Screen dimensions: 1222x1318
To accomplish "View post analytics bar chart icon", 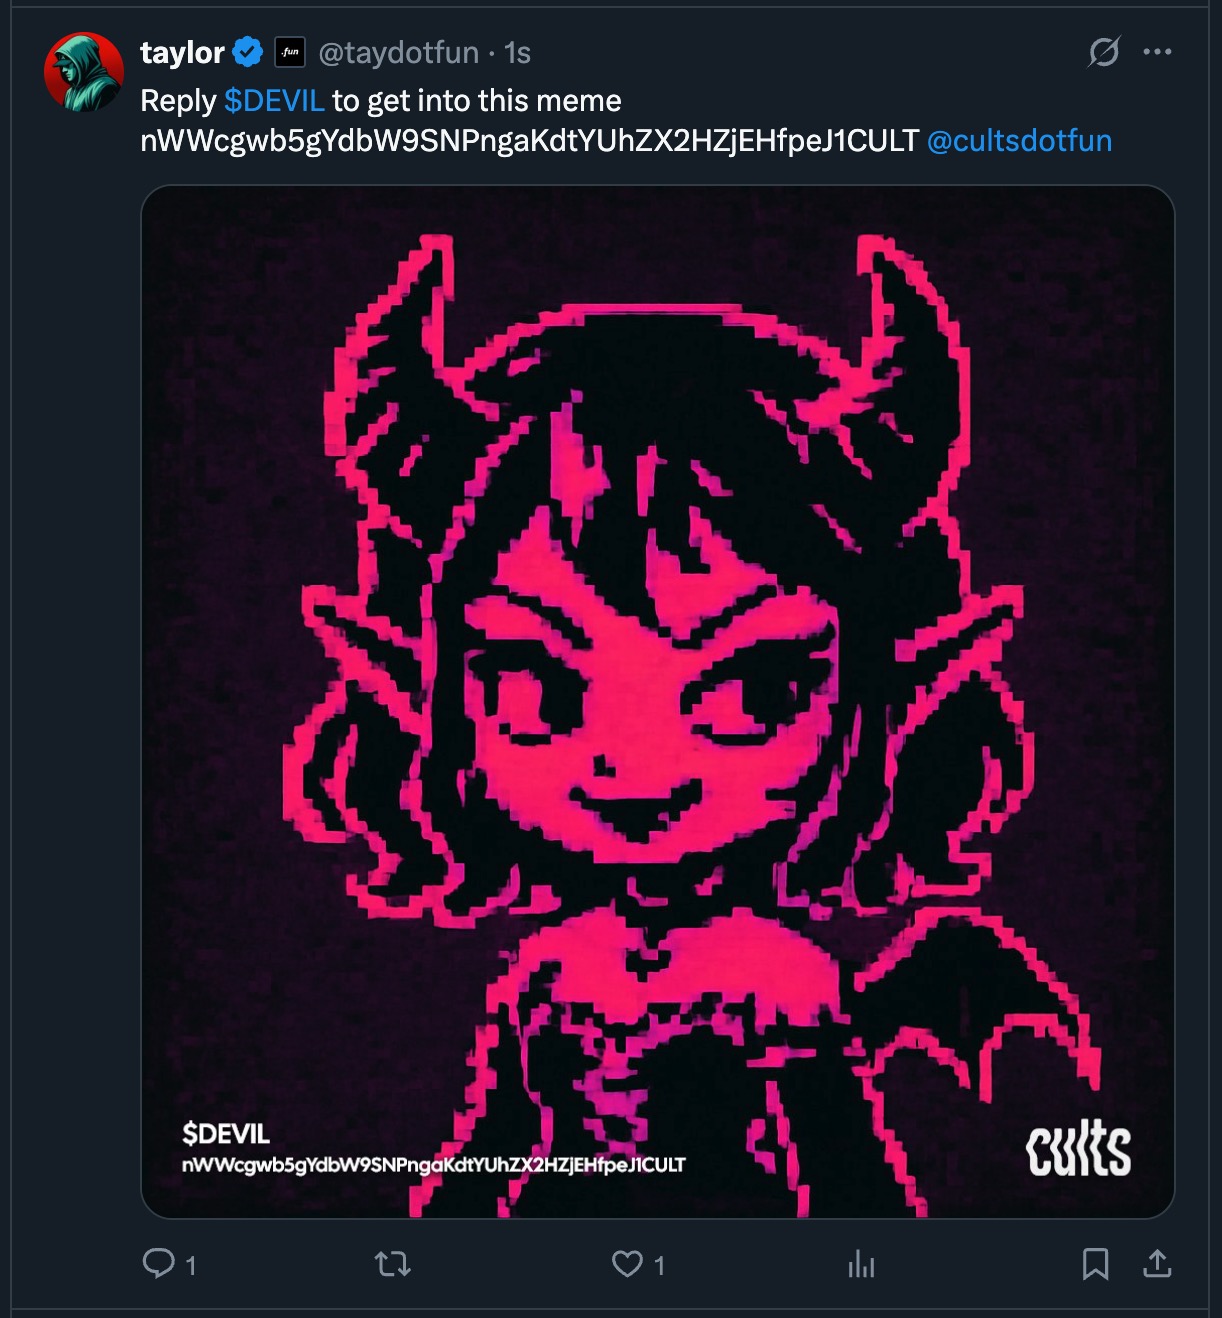I will [861, 1265].
